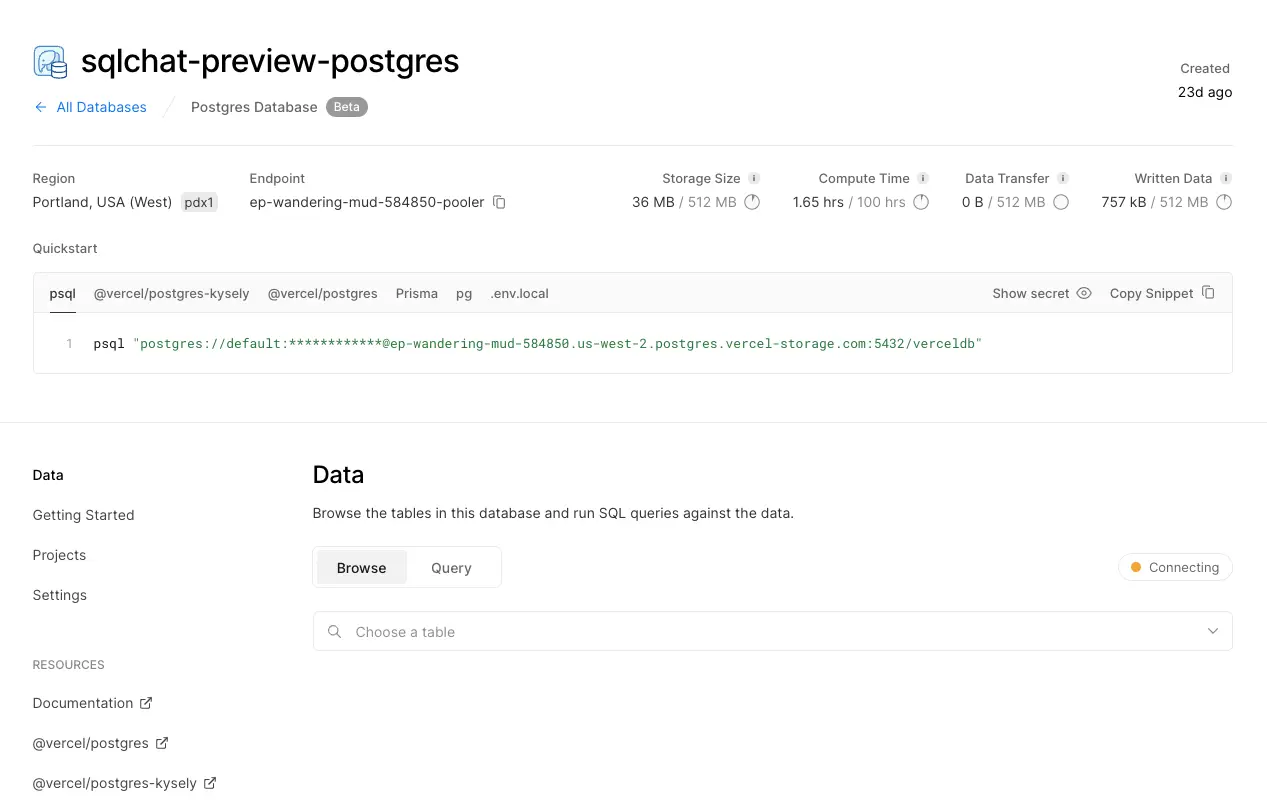Click the Postgres database logo icon
This screenshot has width=1267, height=810.
point(50,62)
